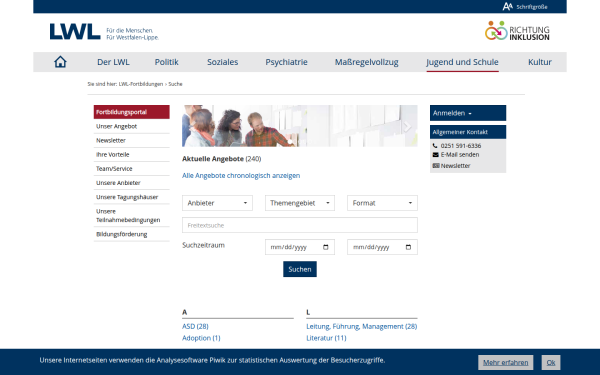The image size is (600, 375).
Task: Open Jugend und Schule menu
Action: (462, 62)
